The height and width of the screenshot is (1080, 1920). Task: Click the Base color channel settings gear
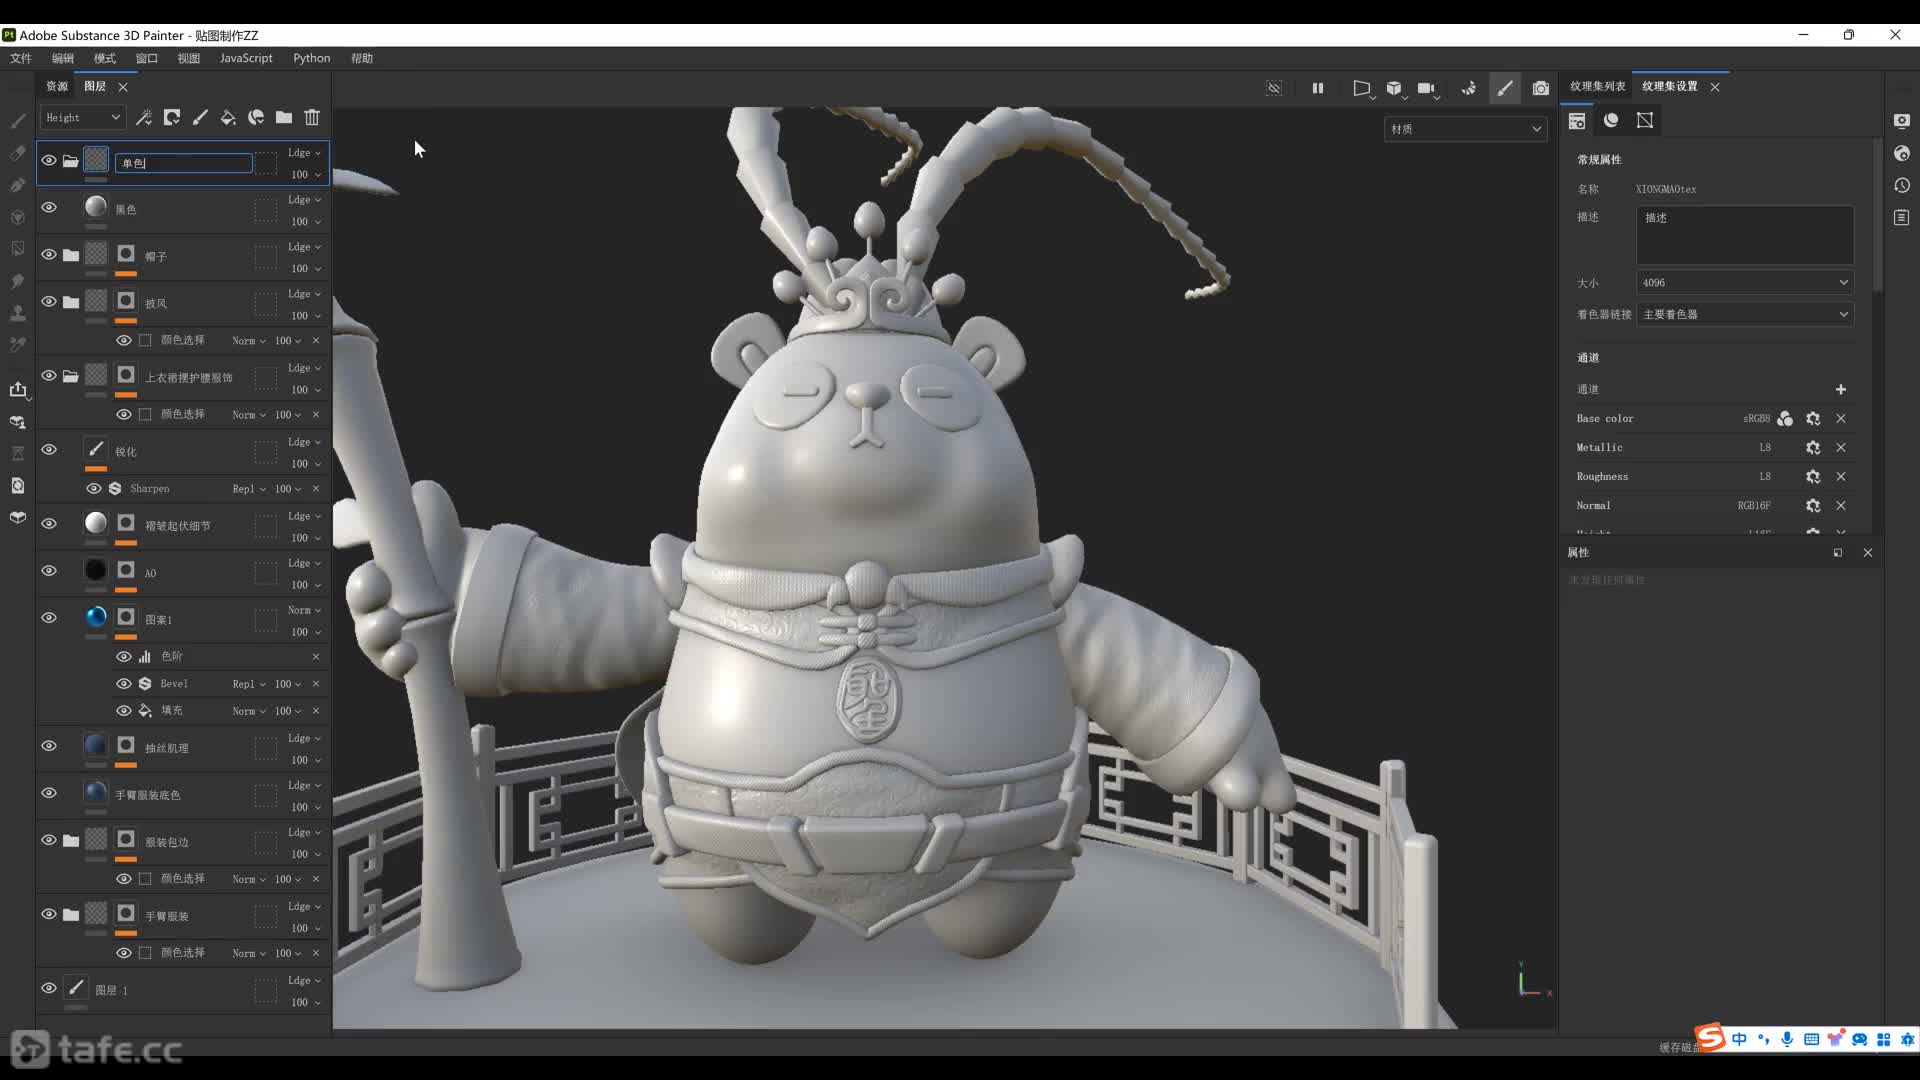[x=1813, y=419]
